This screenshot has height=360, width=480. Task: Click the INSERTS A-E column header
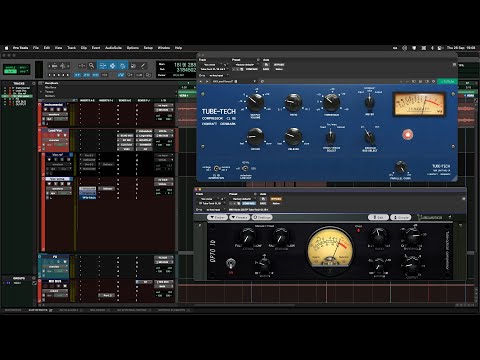pos(87,100)
